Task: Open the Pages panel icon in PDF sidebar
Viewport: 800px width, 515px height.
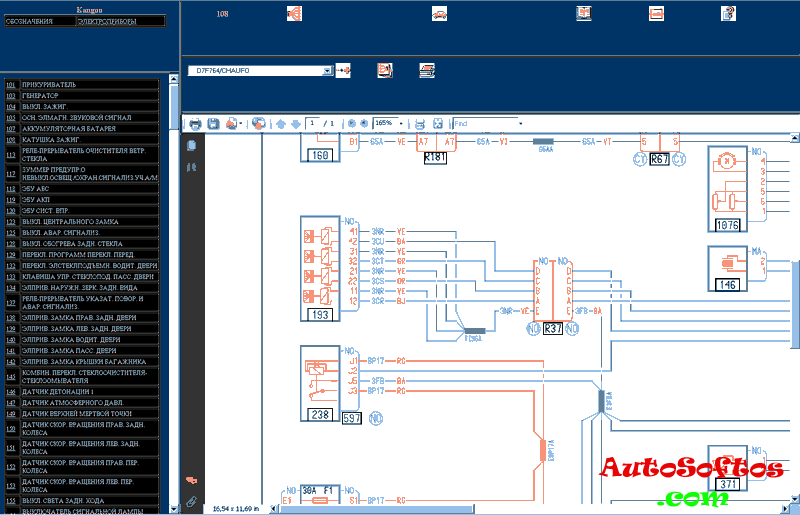Action: click(x=191, y=145)
